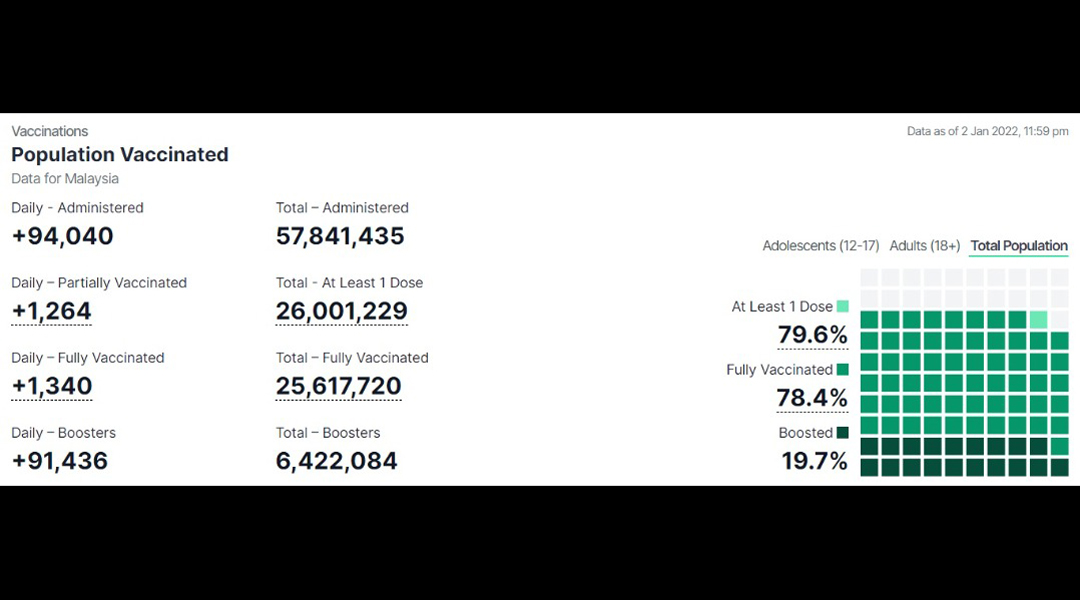Select the Adults (18+) tab

[924, 246]
